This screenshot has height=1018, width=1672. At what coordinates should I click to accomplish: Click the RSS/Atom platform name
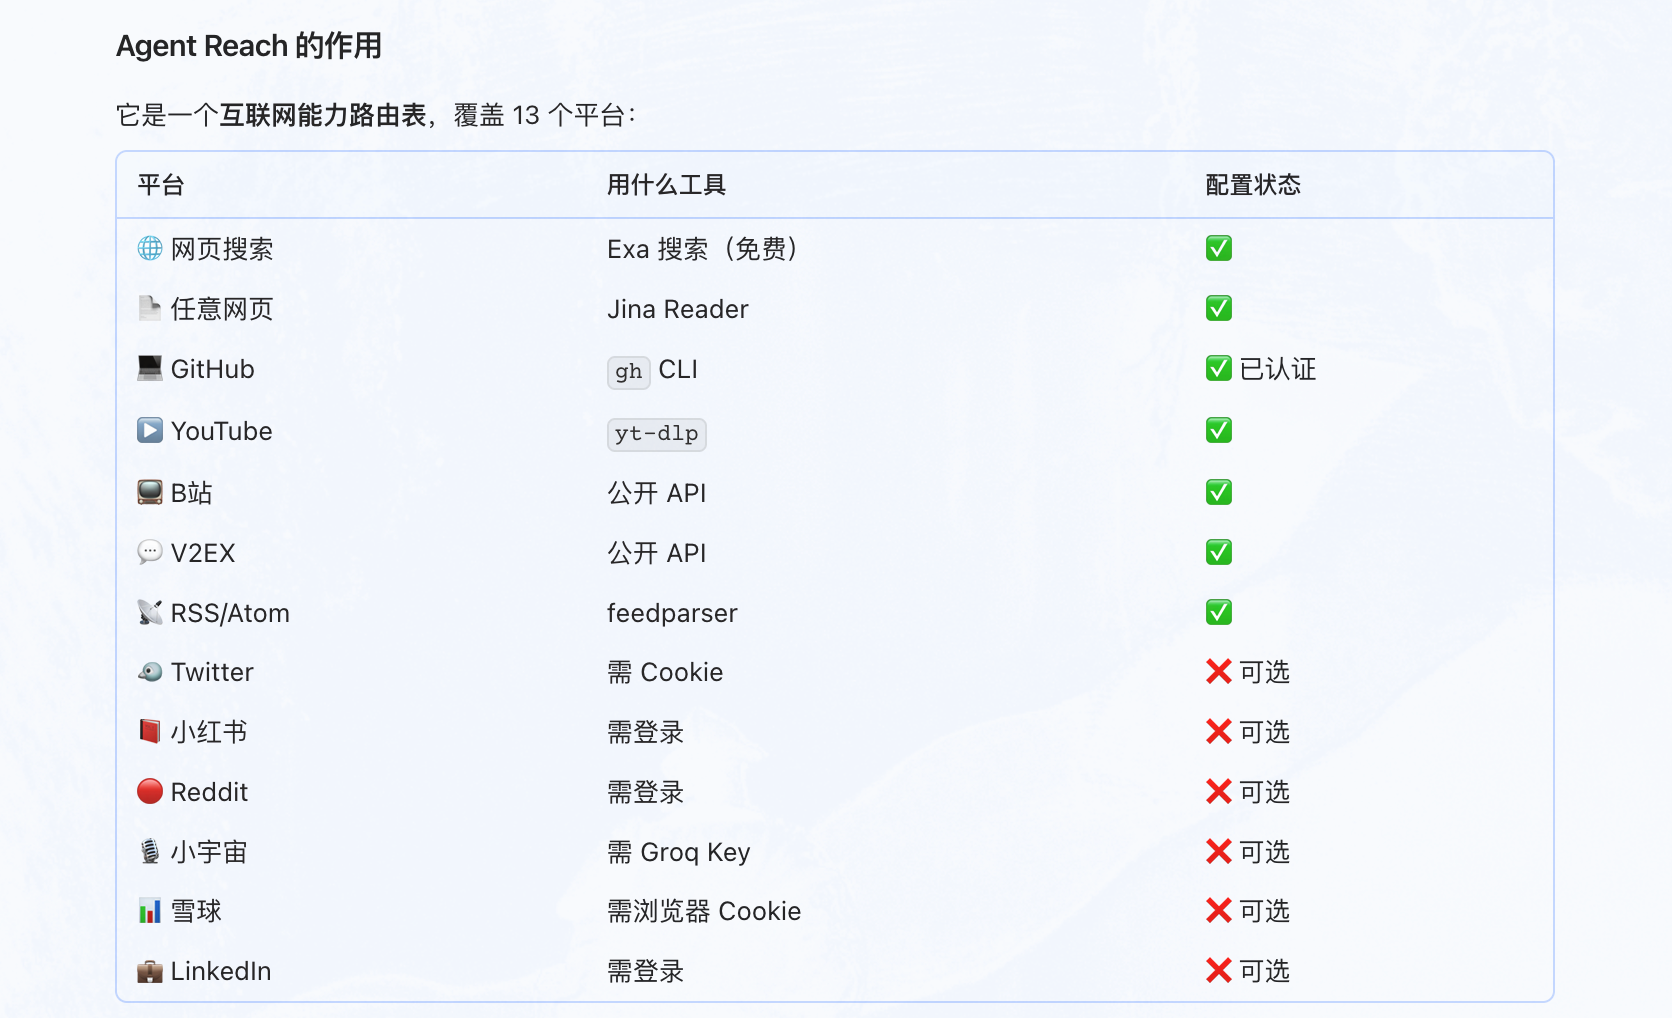230,613
